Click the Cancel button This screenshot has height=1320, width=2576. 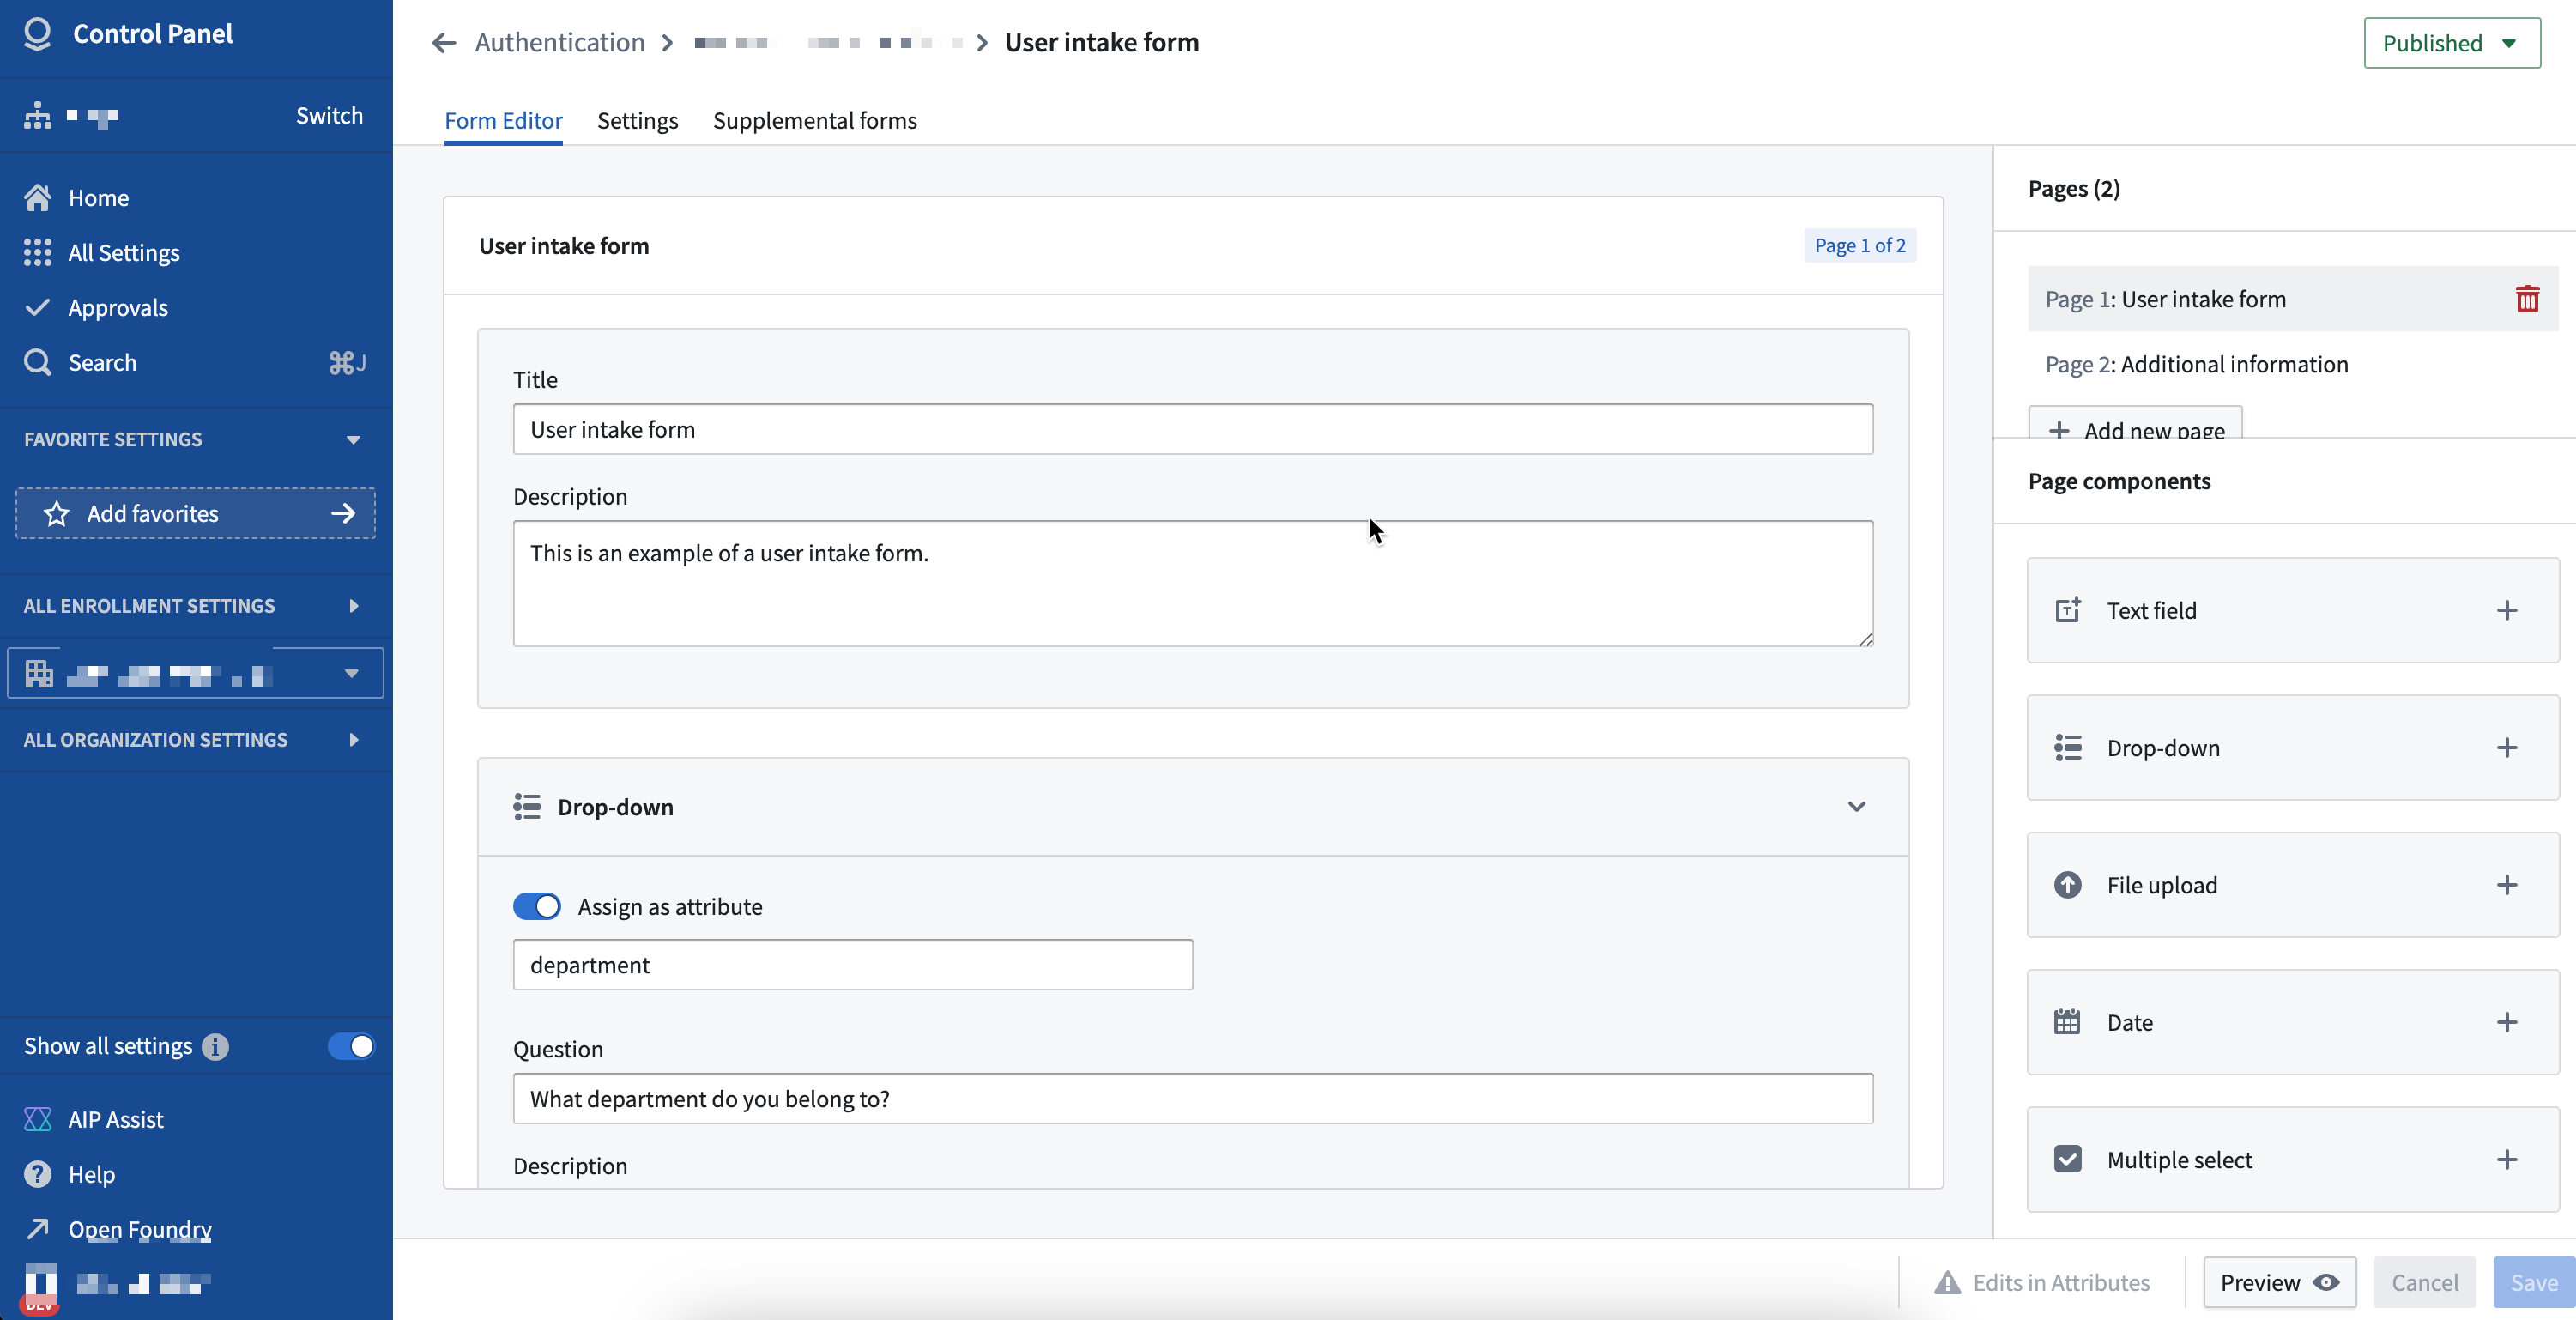click(x=2424, y=1282)
